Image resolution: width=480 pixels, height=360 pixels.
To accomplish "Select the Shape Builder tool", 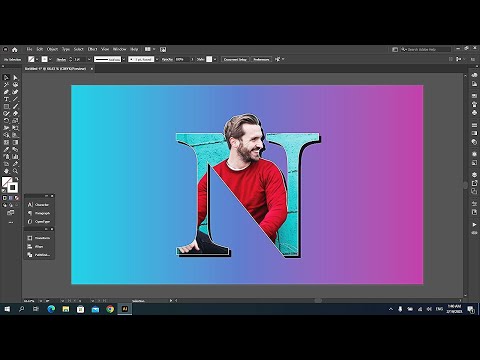I will click(6, 135).
